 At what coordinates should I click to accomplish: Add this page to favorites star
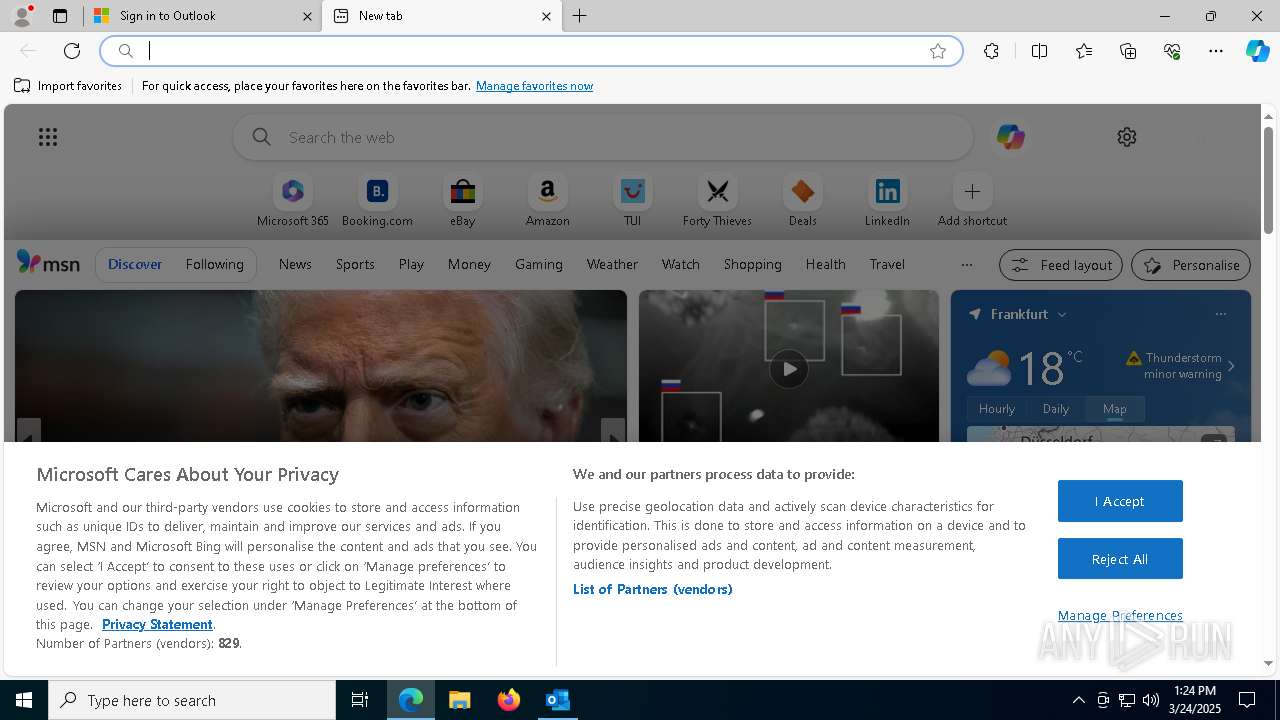938,51
